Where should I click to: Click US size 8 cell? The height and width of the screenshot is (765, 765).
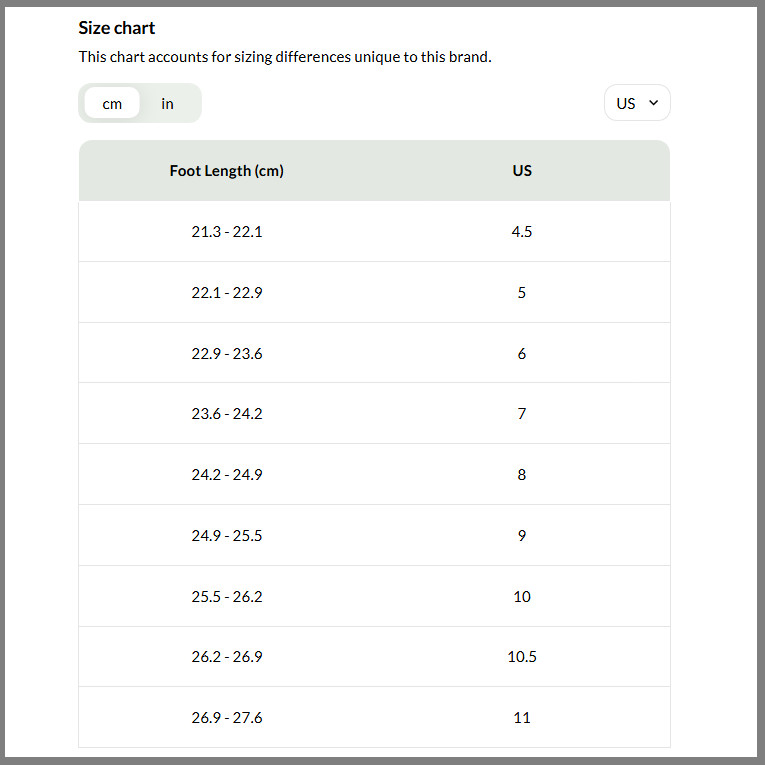point(522,475)
